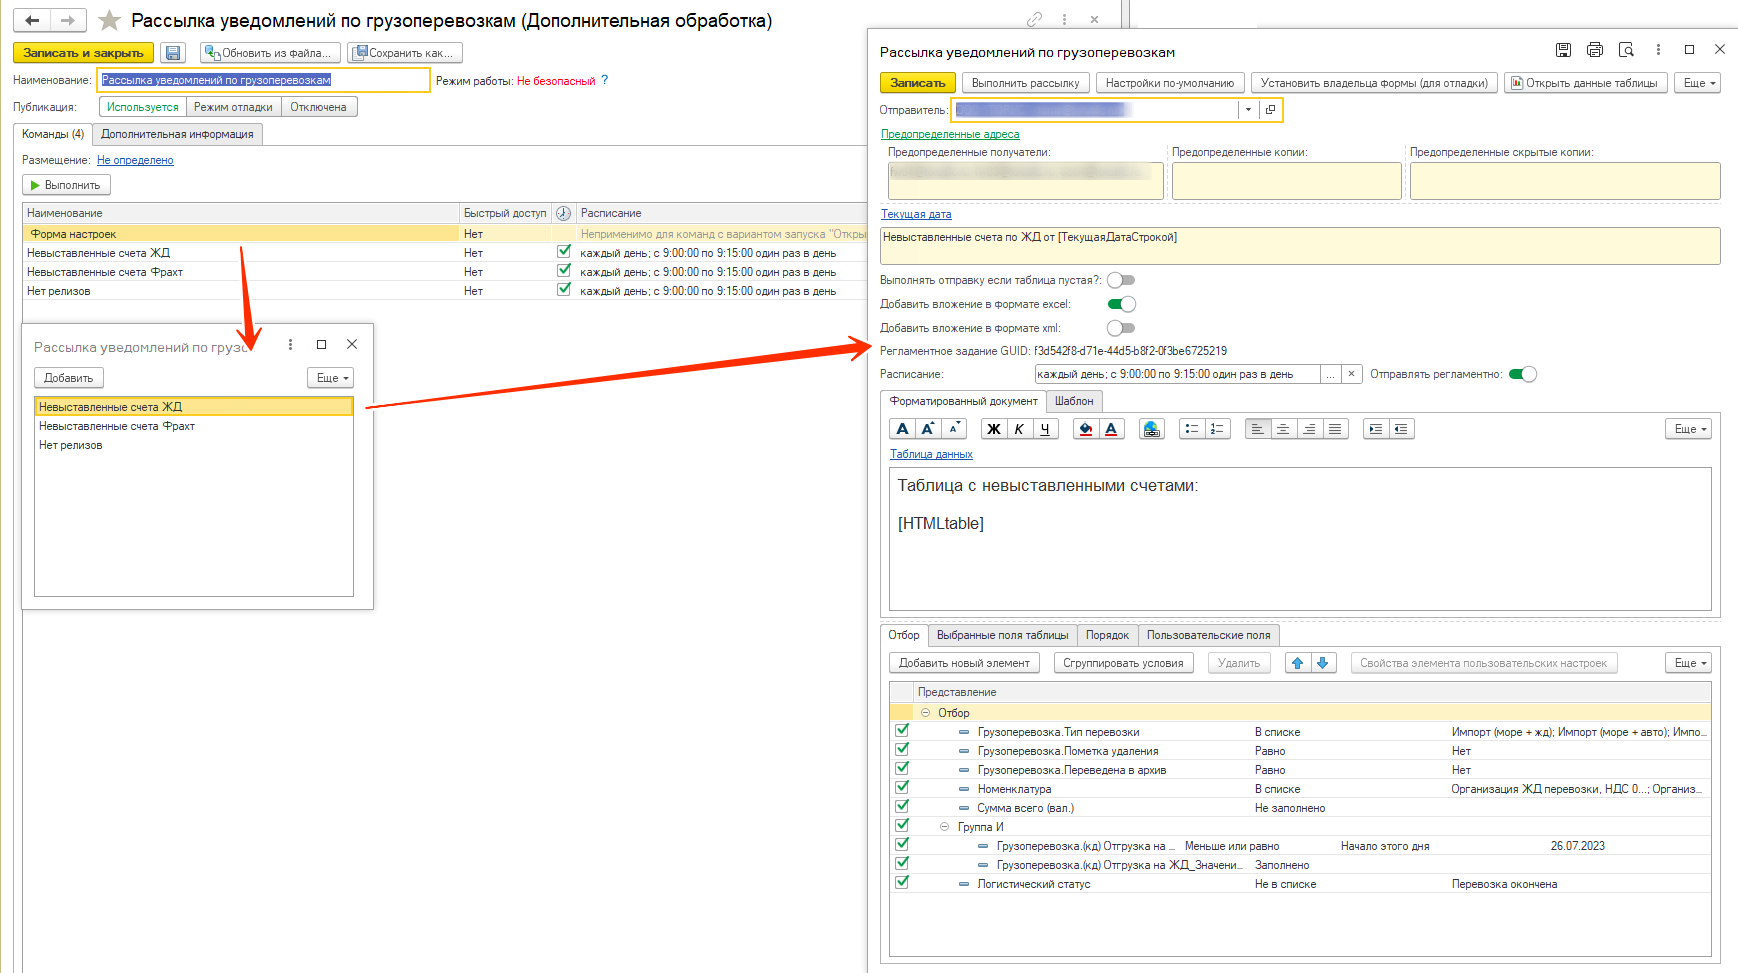Toggle sending when table is empty
Screen dimensions: 1738x973
pyautogui.click(x=1121, y=280)
